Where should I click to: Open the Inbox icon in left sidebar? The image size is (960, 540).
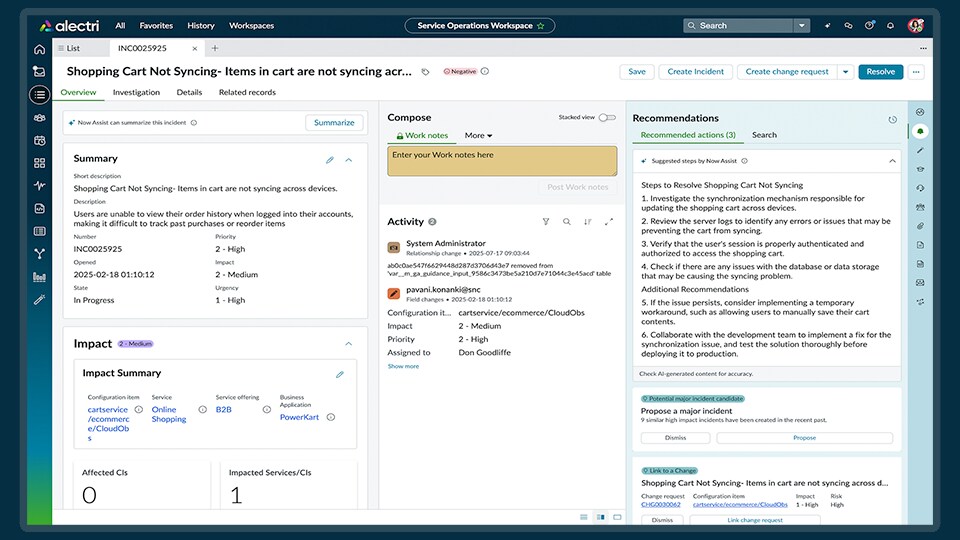pos(39,72)
